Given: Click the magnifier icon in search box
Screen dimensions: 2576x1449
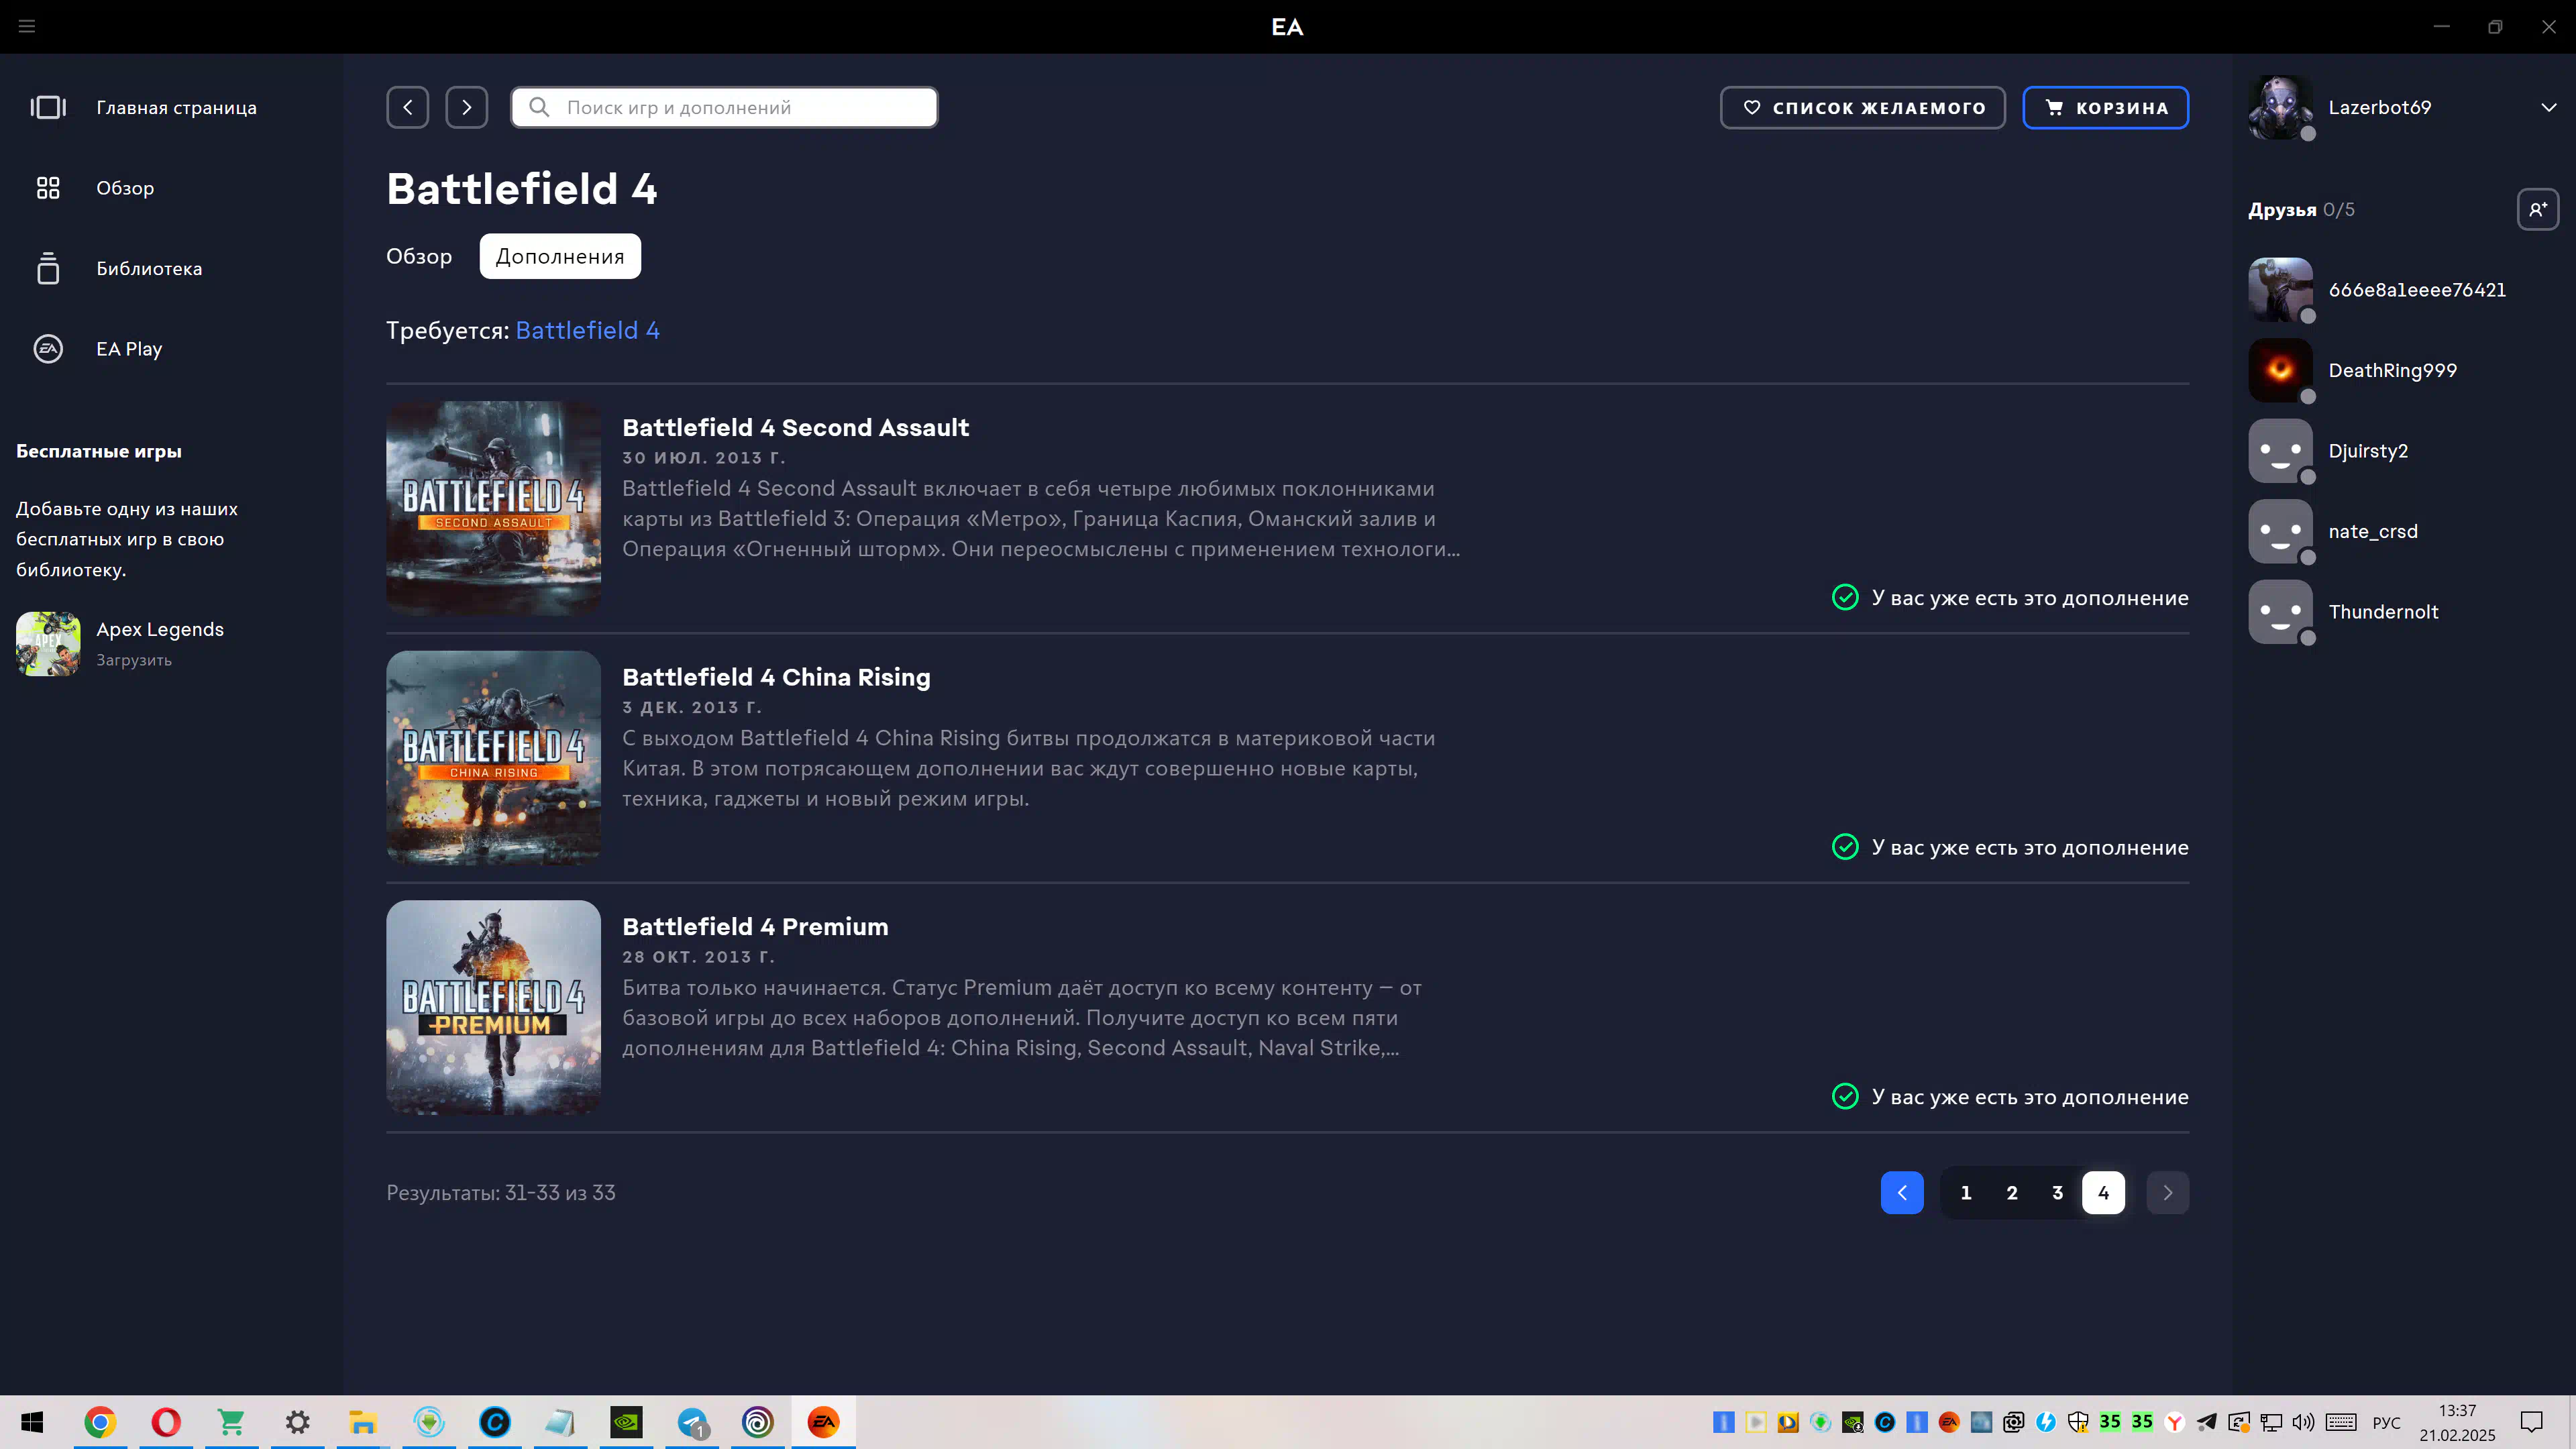Looking at the screenshot, I should tap(539, 107).
